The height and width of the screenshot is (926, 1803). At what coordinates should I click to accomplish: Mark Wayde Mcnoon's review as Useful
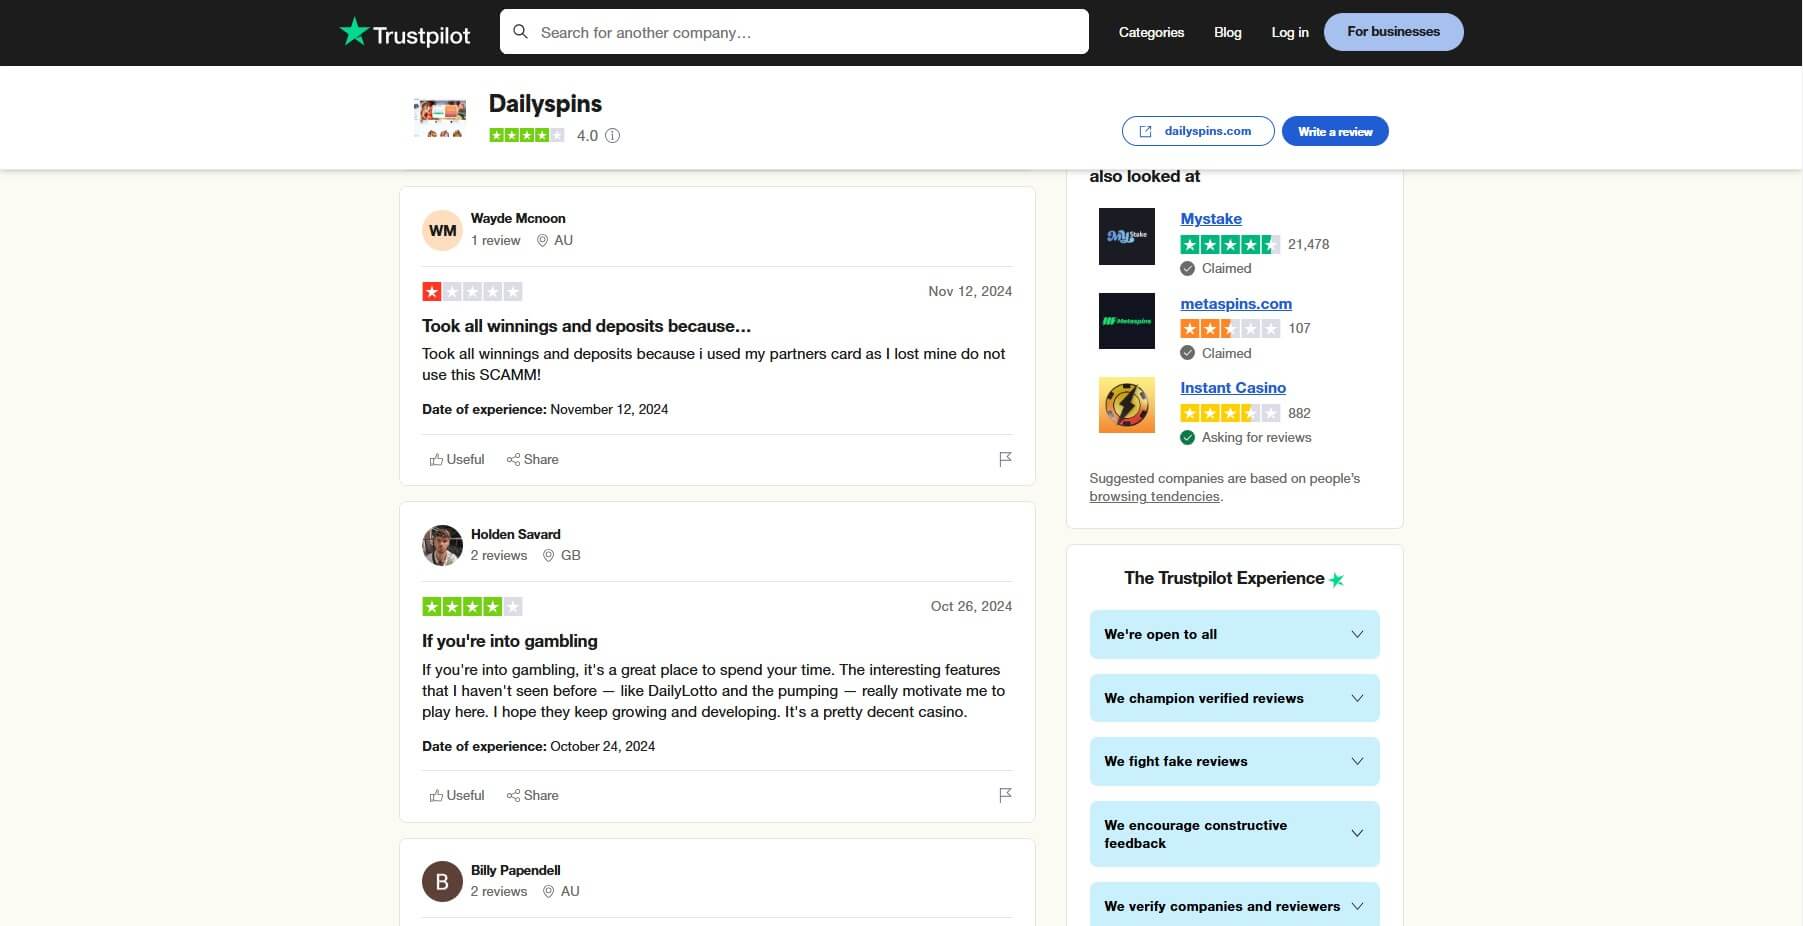click(x=456, y=459)
